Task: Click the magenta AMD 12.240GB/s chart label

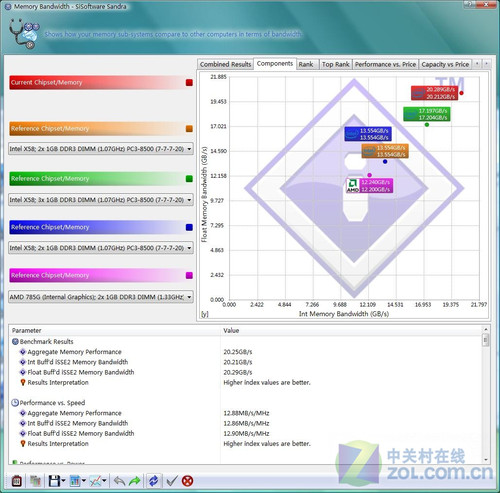Action: point(370,186)
